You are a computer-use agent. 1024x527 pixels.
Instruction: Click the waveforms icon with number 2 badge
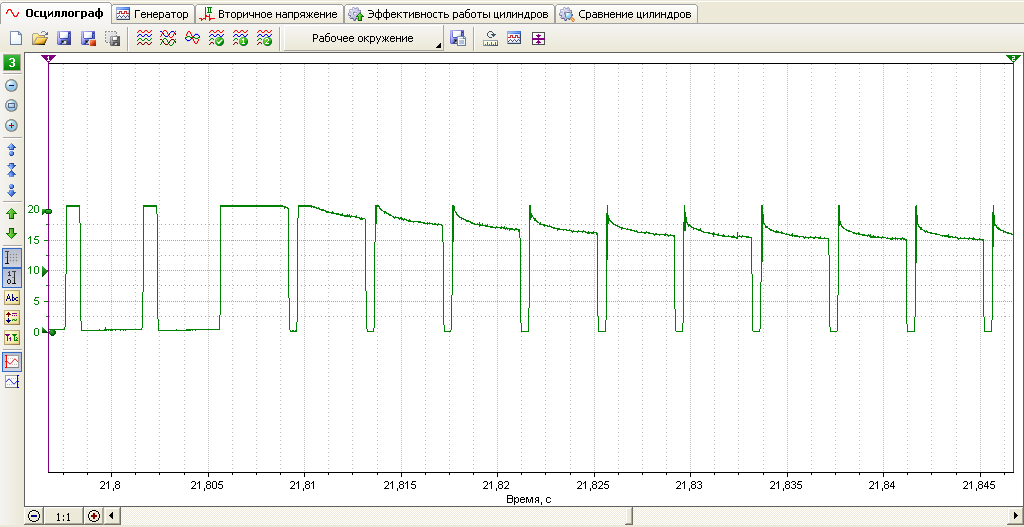264,39
